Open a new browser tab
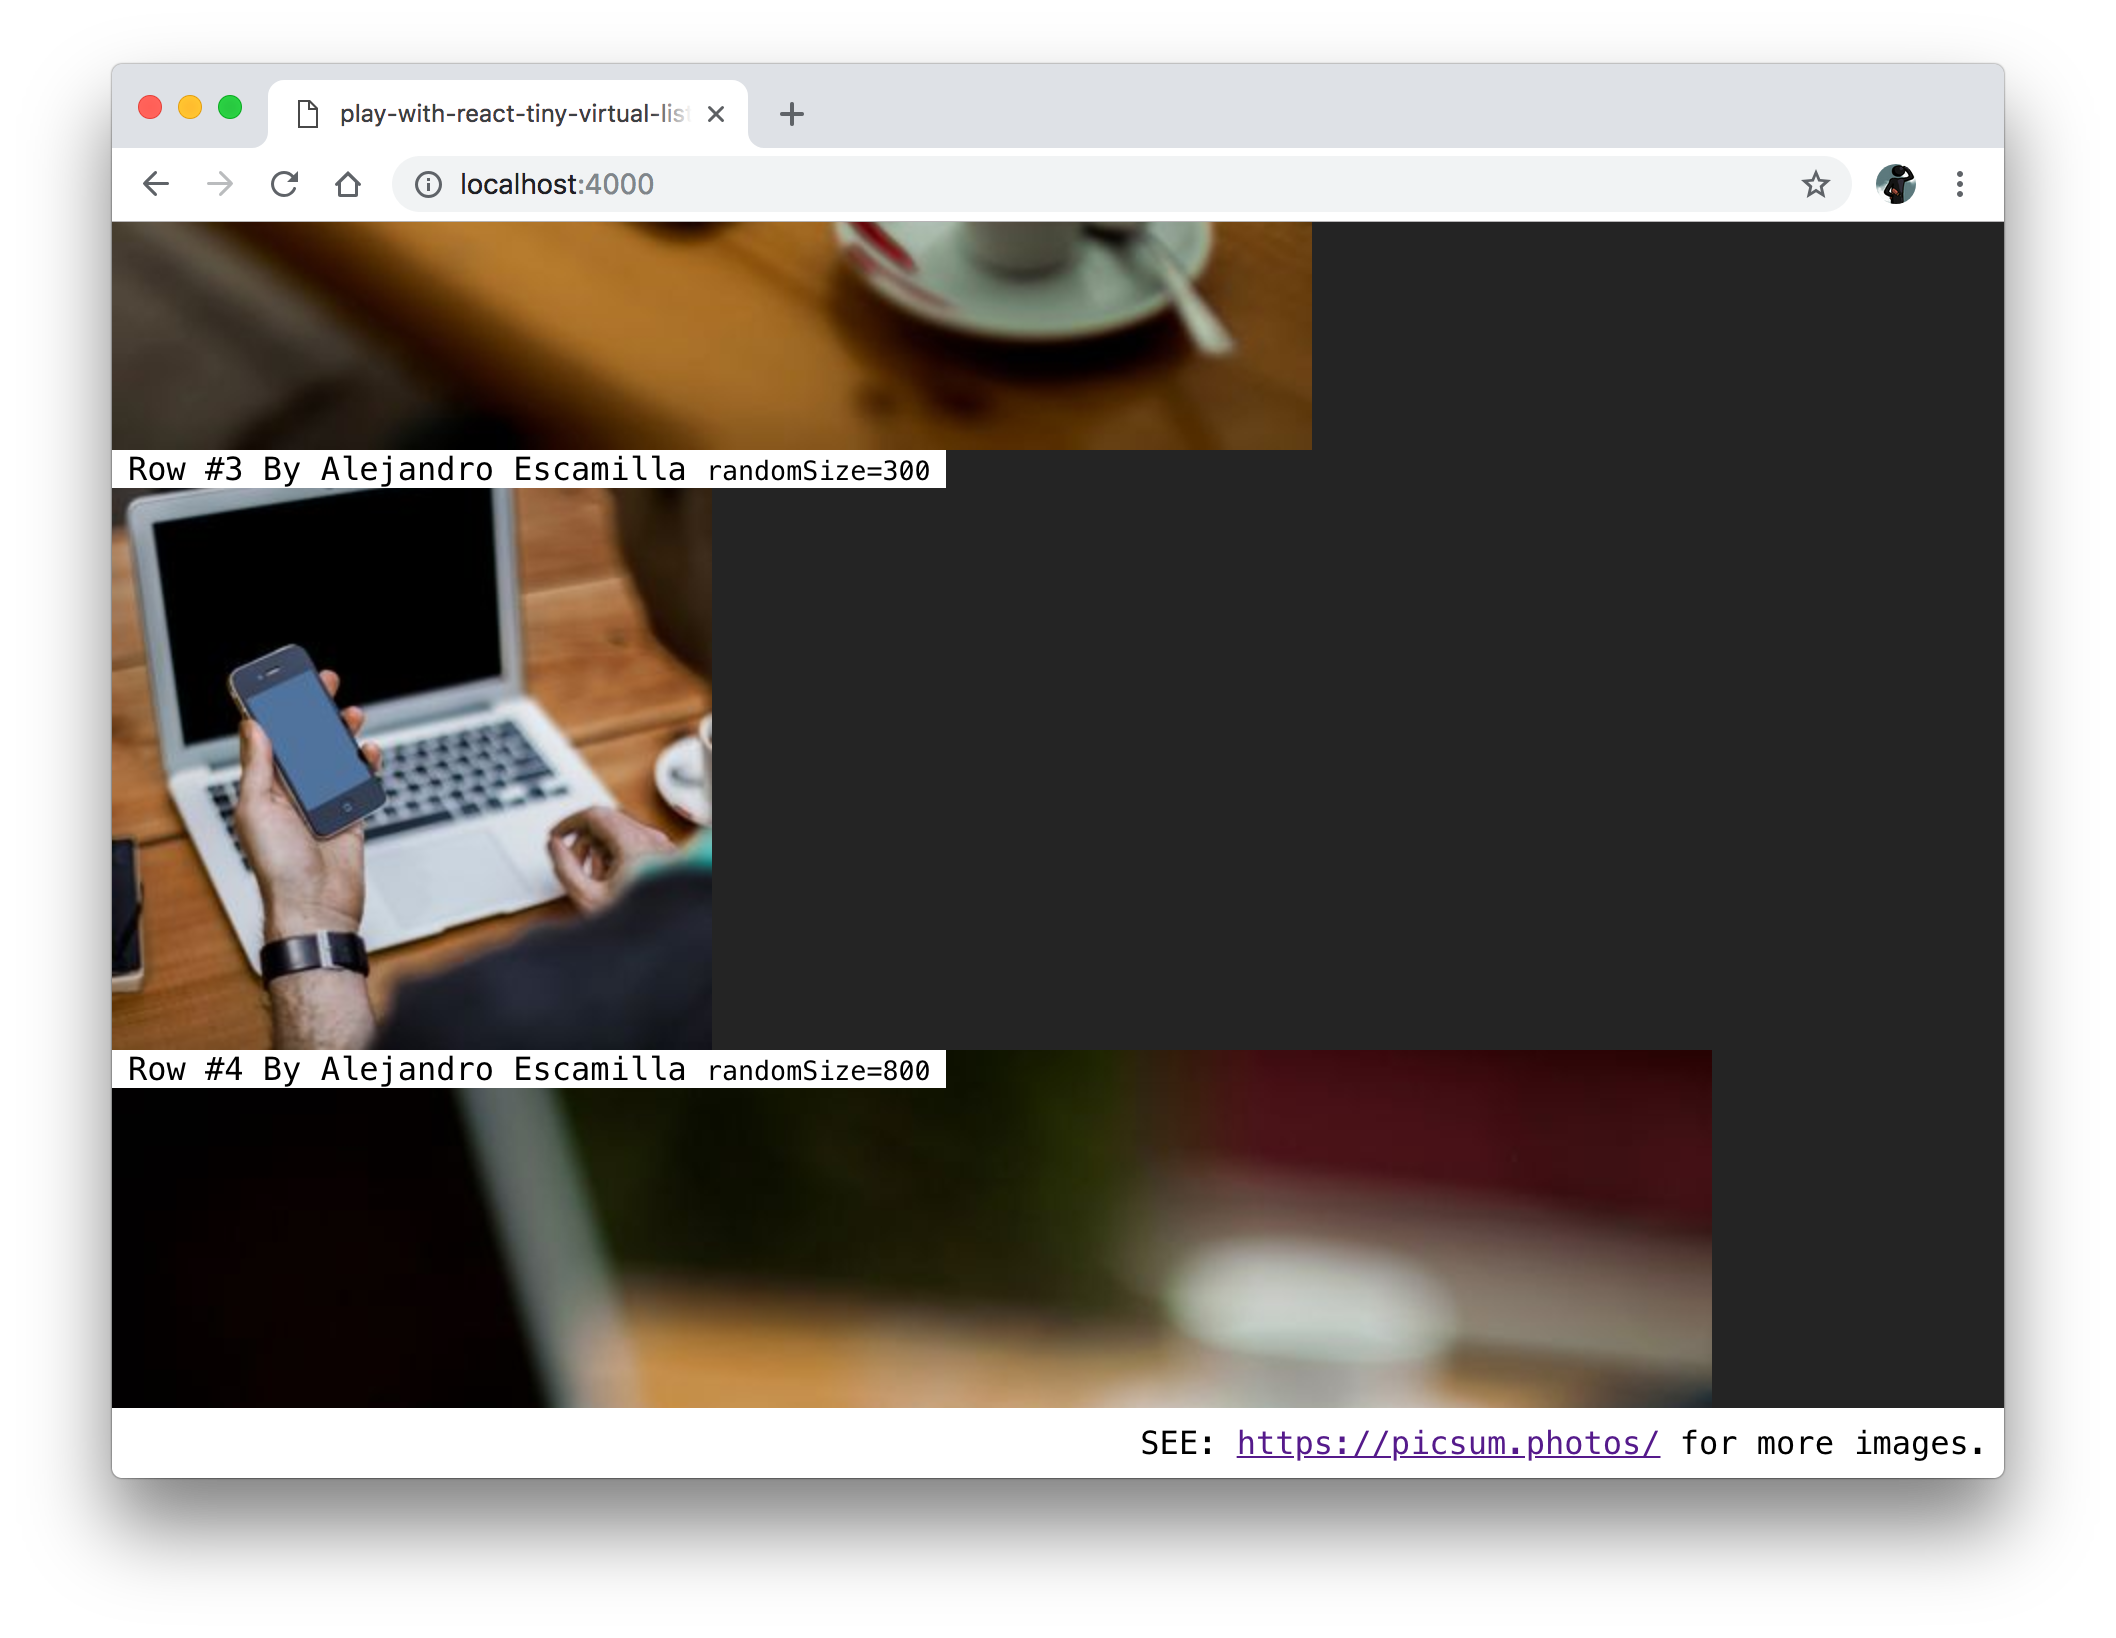The image size is (2116, 1638). pyautogui.click(x=791, y=114)
